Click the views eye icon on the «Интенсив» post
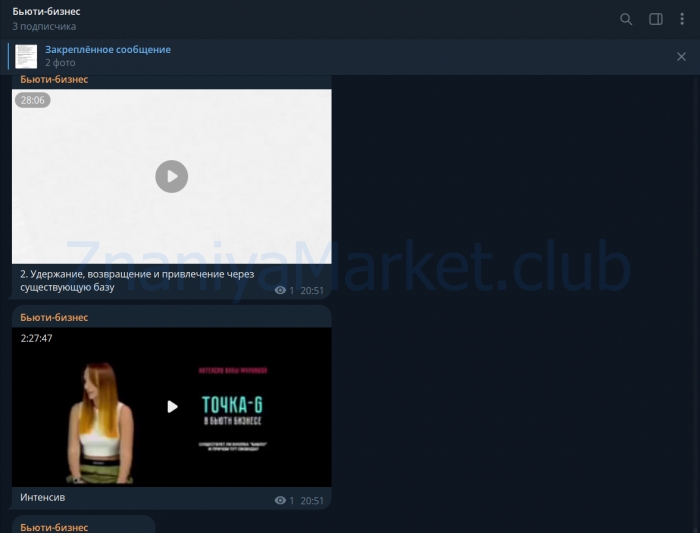The image size is (700, 533). tap(280, 500)
